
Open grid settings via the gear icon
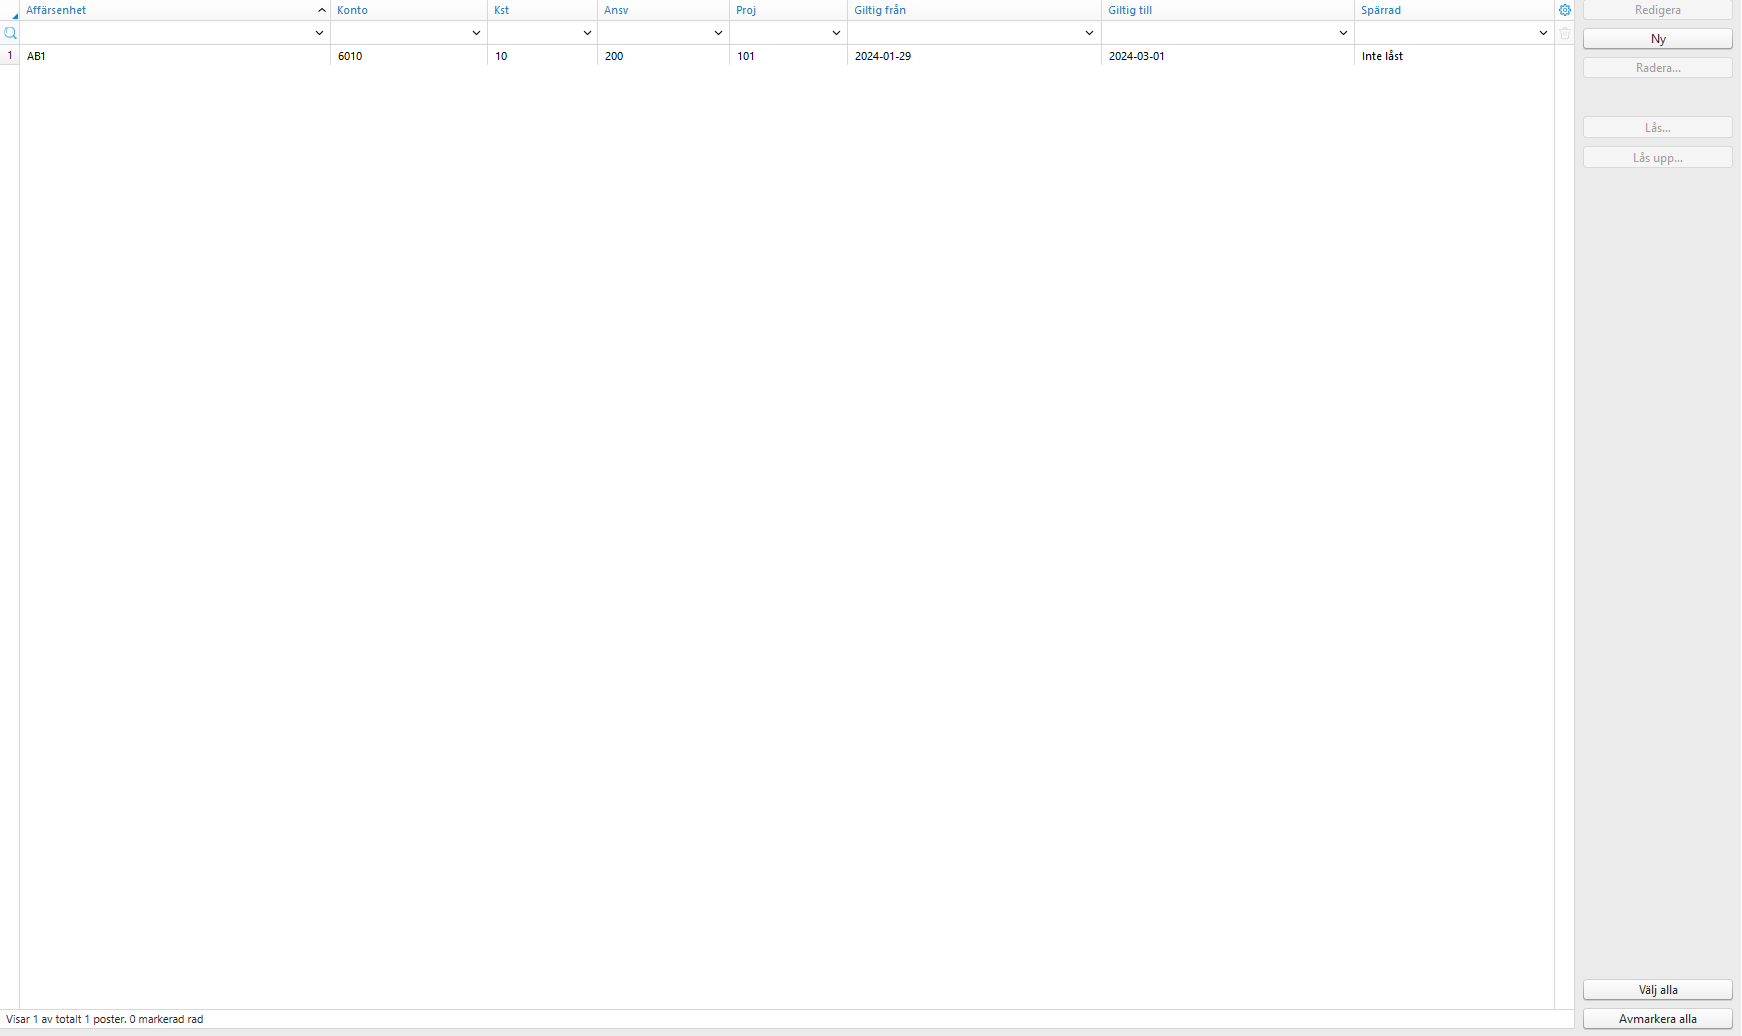click(1564, 10)
